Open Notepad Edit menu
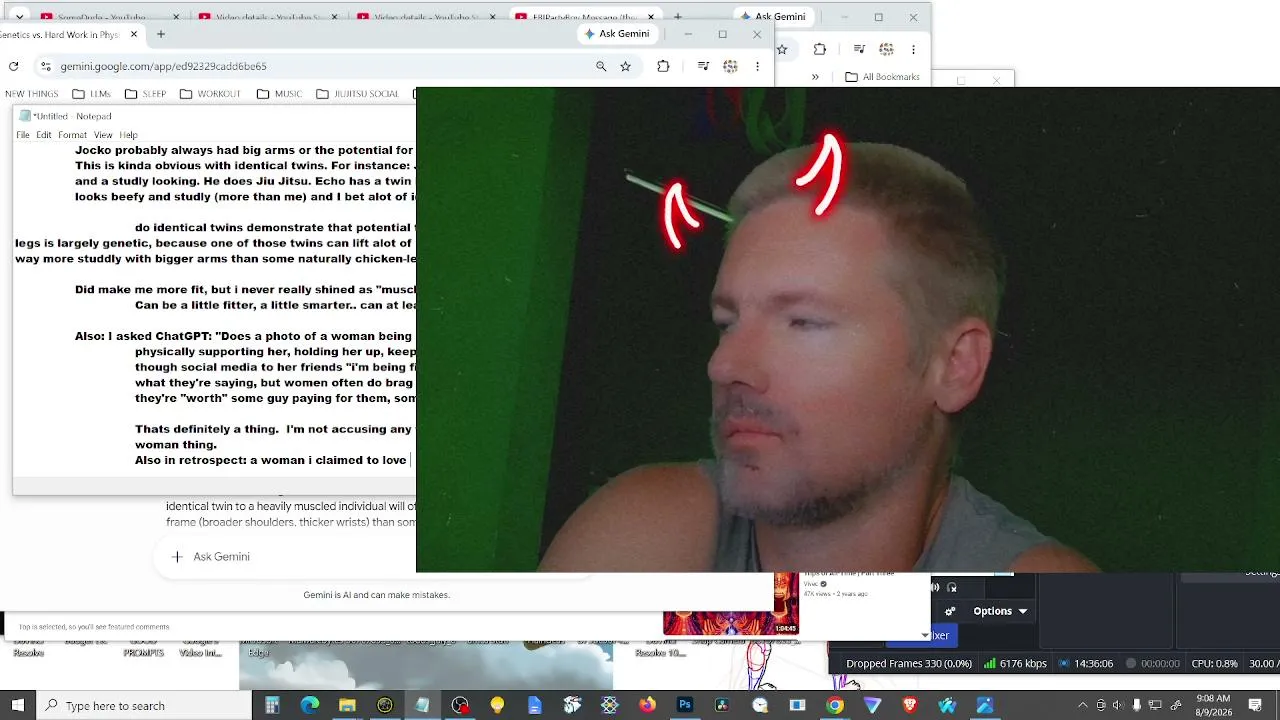Viewport: 1280px width, 720px height. [x=44, y=135]
